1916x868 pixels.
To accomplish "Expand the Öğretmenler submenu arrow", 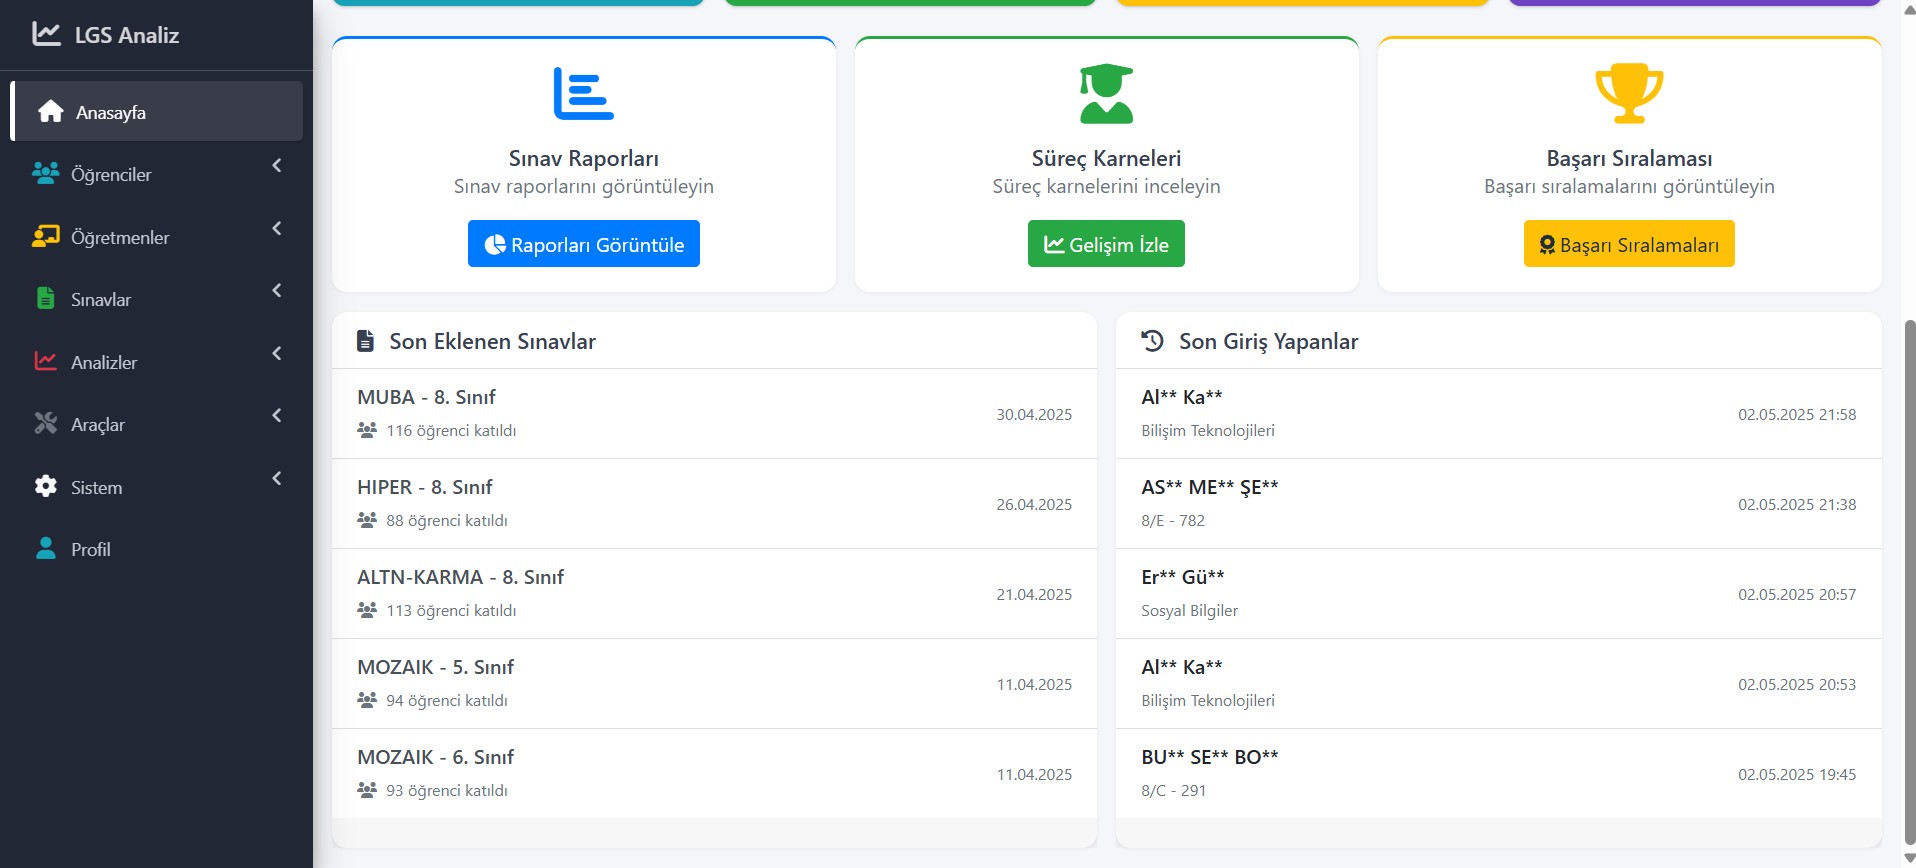I will click(x=277, y=229).
